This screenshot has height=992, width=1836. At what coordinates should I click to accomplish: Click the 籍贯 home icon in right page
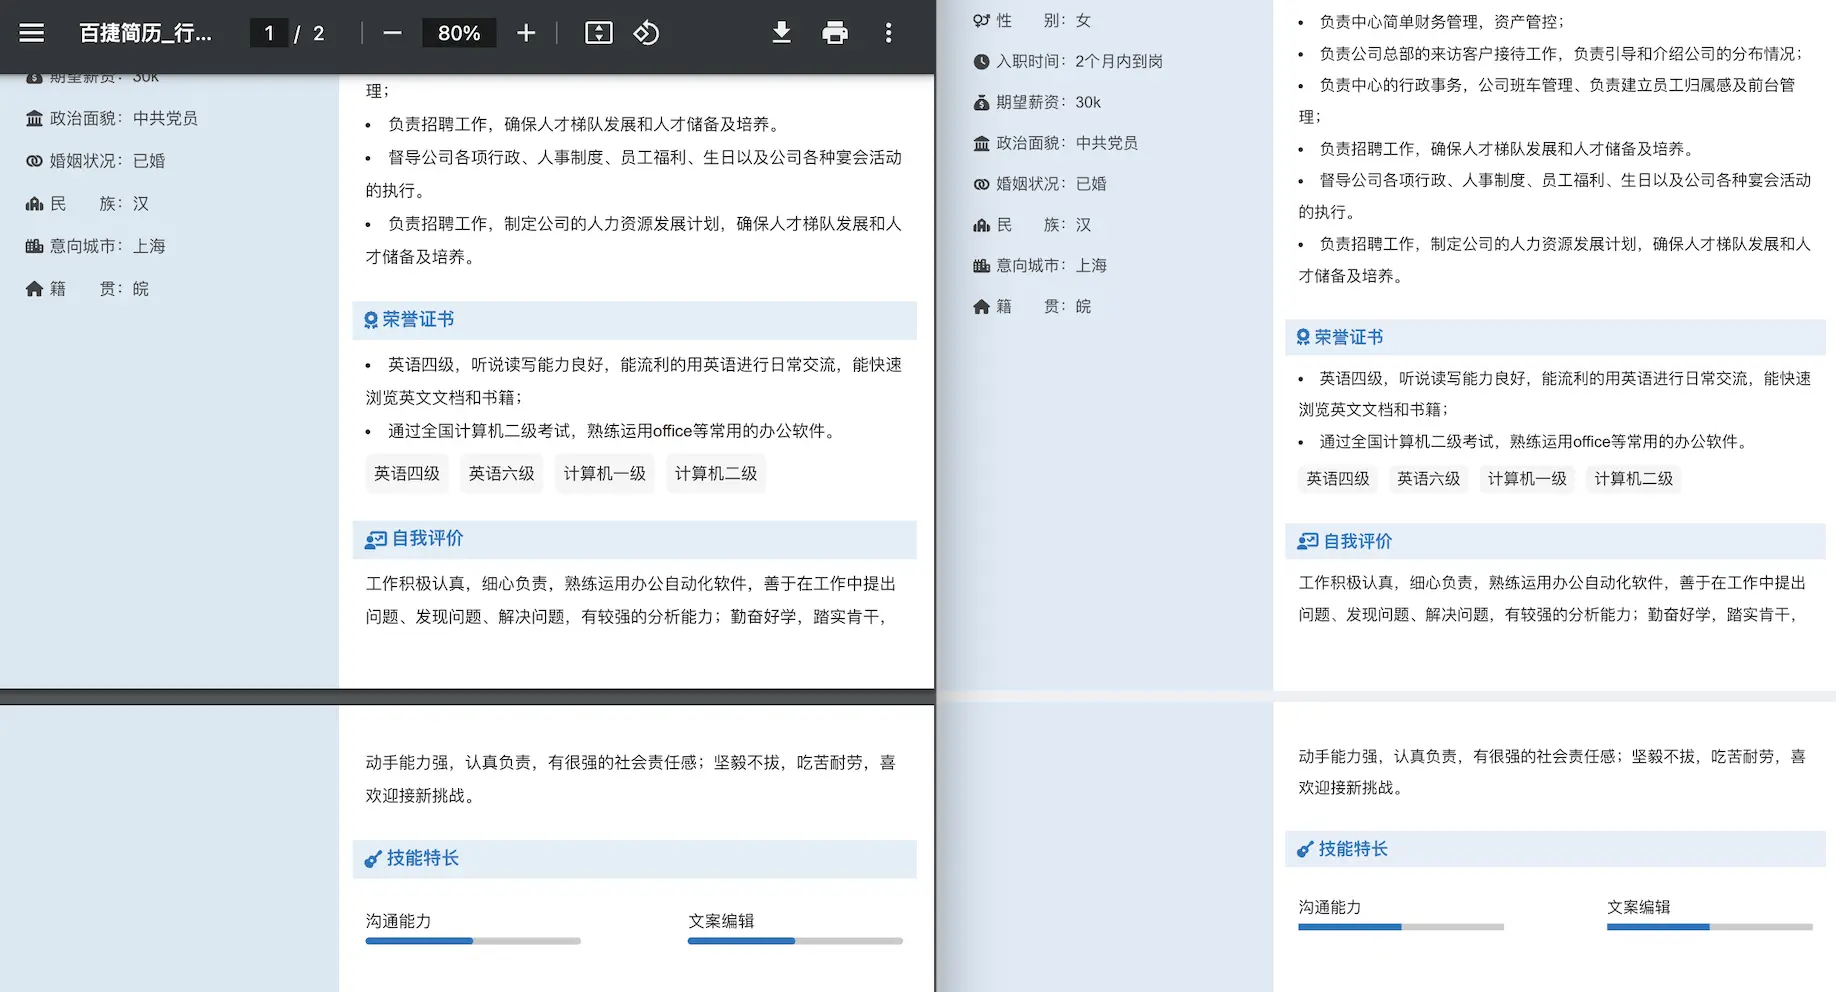(x=981, y=307)
